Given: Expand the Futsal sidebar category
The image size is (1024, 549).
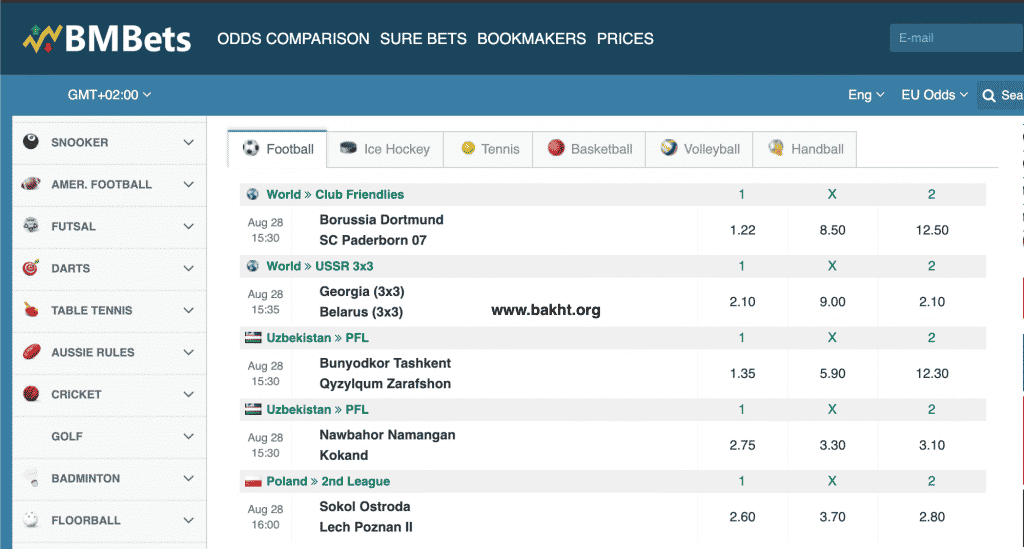Looking at the screenshot, I should [188, 226].
